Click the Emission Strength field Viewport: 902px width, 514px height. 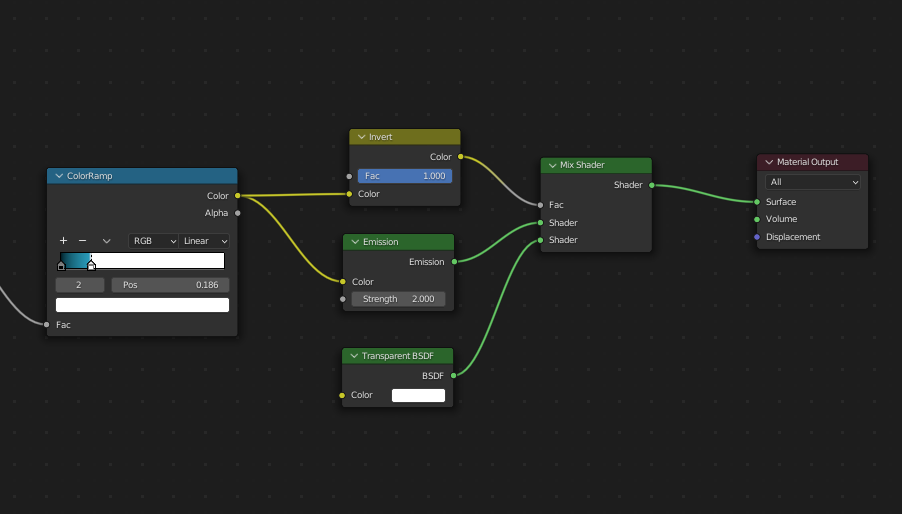(x=398, y=299)
